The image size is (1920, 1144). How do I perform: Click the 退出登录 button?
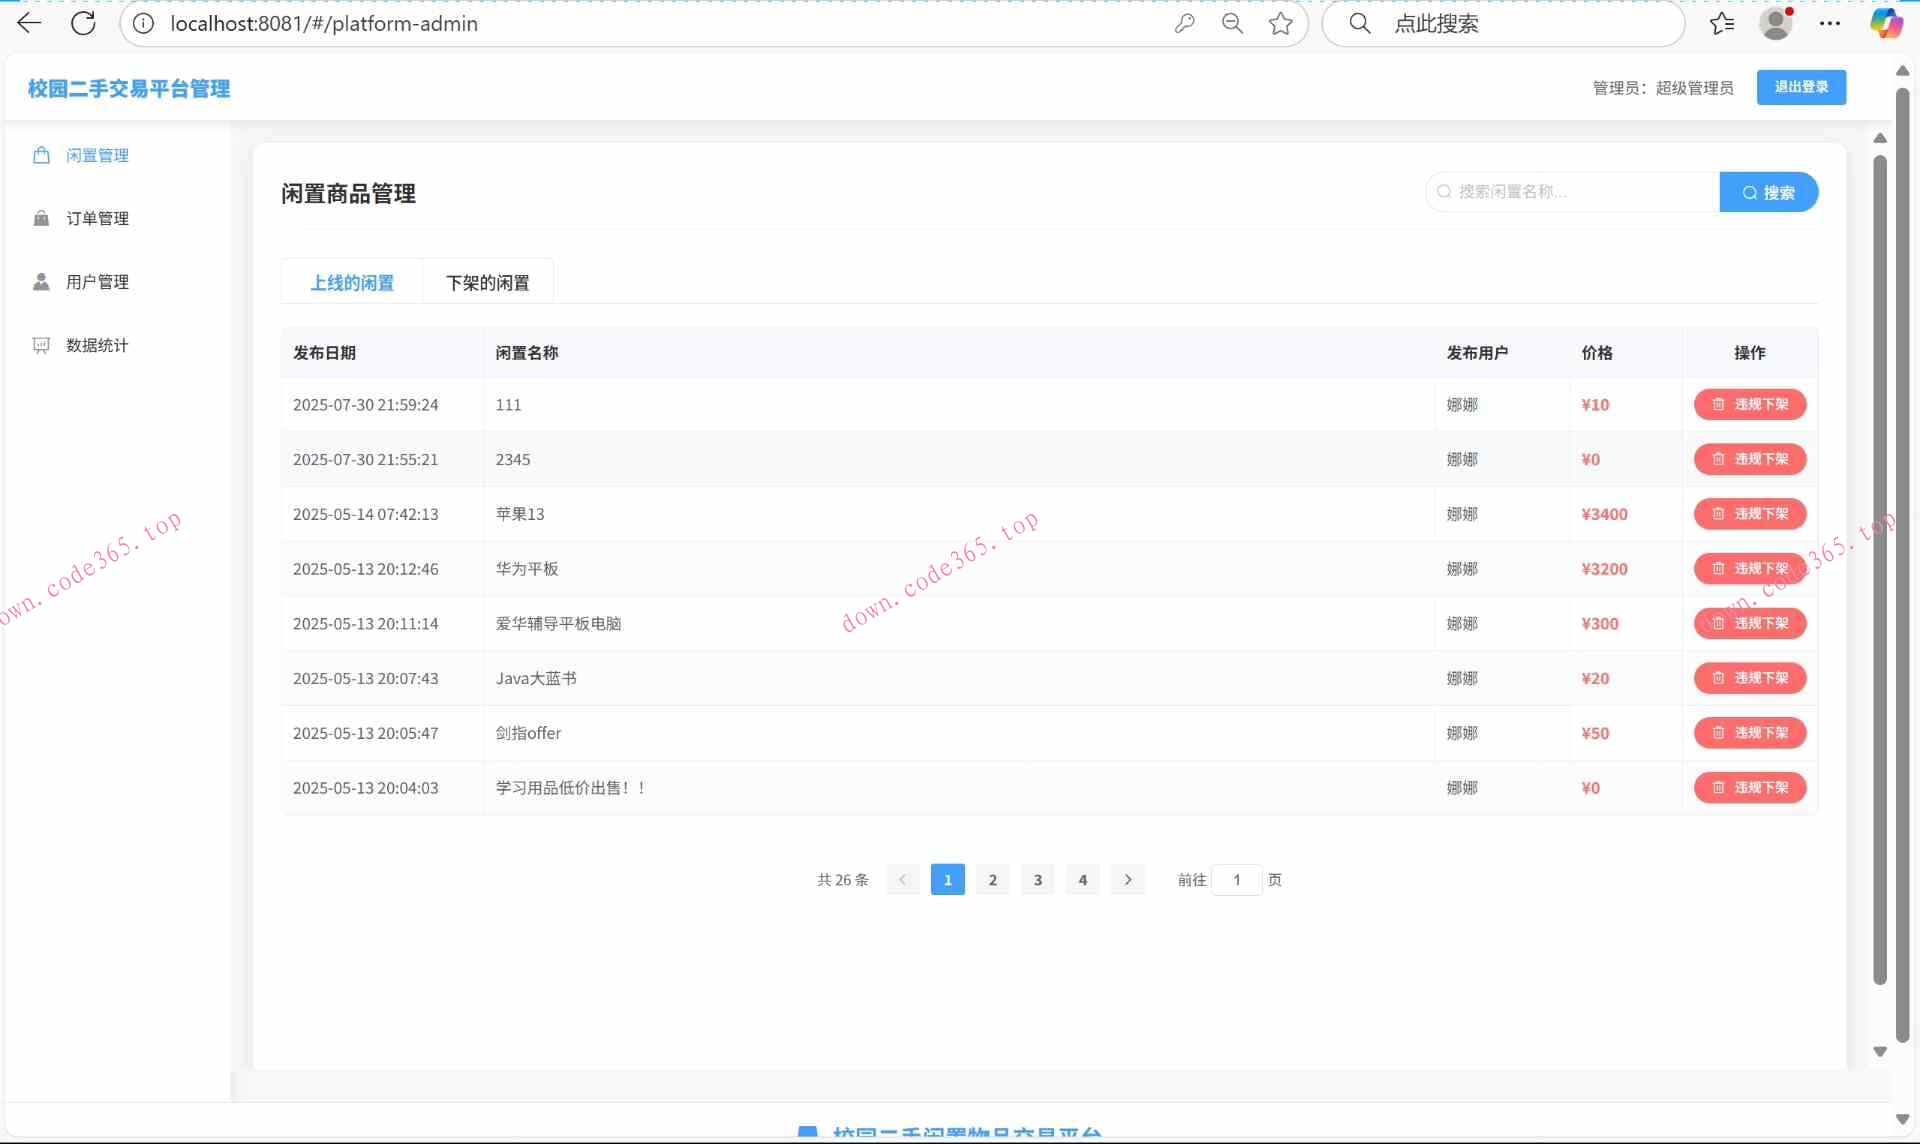pyautogui.click(x=1801, y=87)
